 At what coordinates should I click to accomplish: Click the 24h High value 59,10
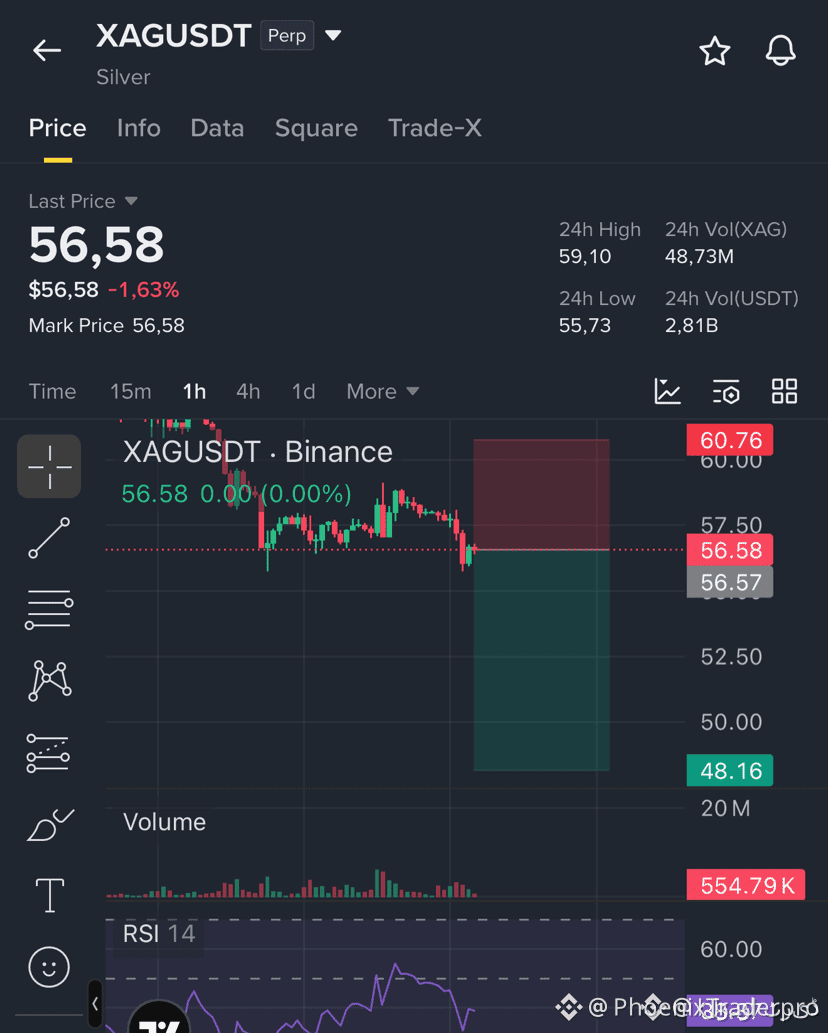585,256
